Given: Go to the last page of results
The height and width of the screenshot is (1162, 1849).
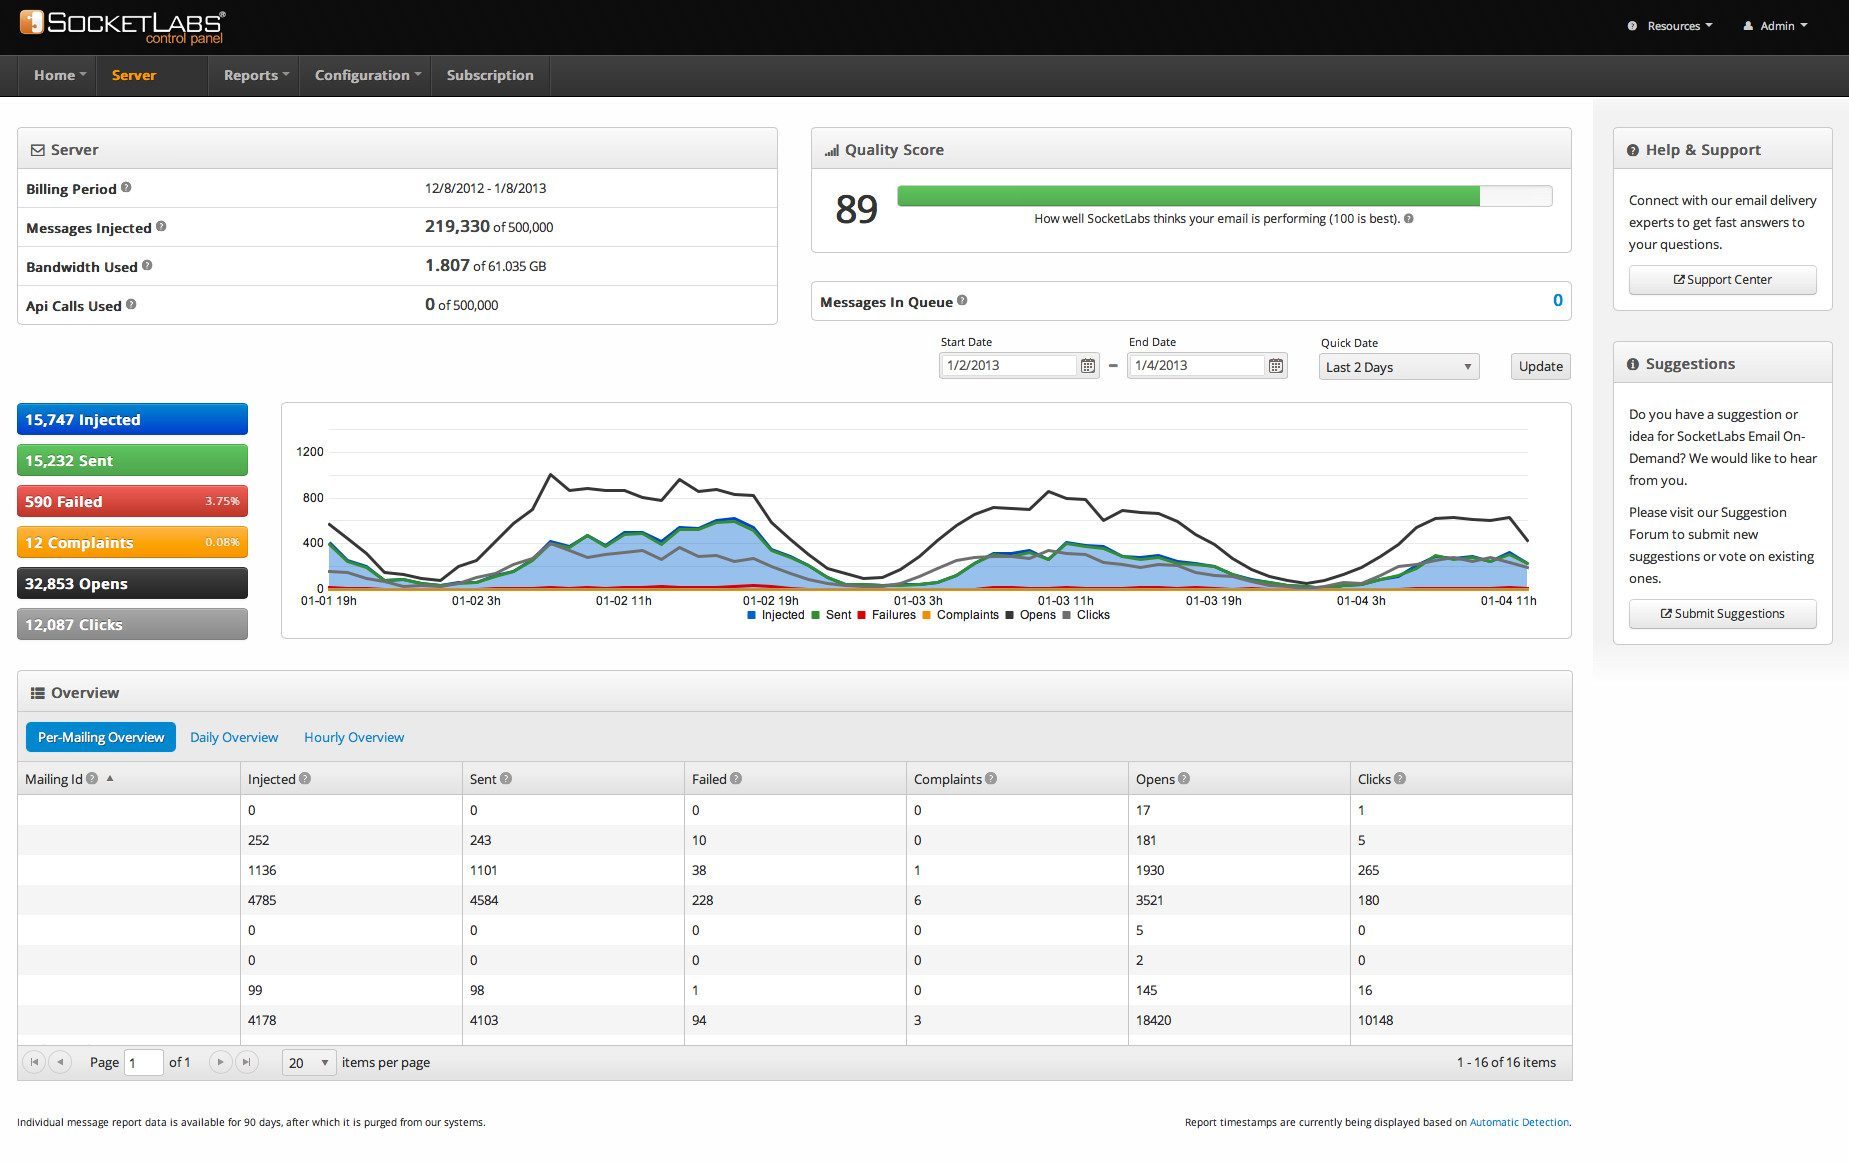Looking at the screenshot, I should (x=246, y=1062).
